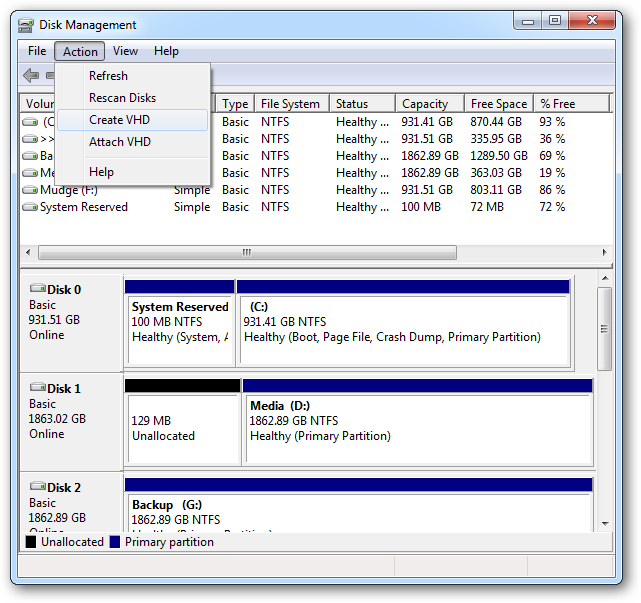Click up arrow of disk pane scrollbar
The width and height of the screenshot is (641, 603).
point(605,278)
